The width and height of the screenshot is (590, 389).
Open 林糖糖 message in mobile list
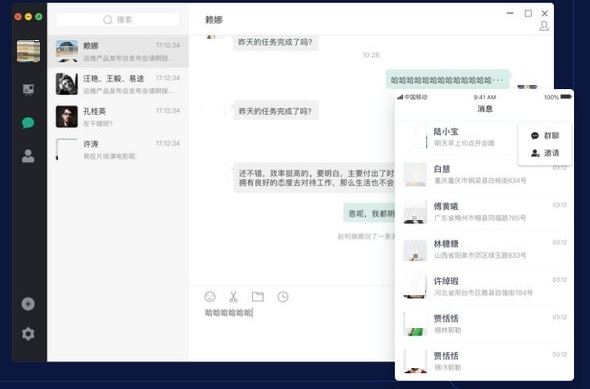tap(484, 249)
